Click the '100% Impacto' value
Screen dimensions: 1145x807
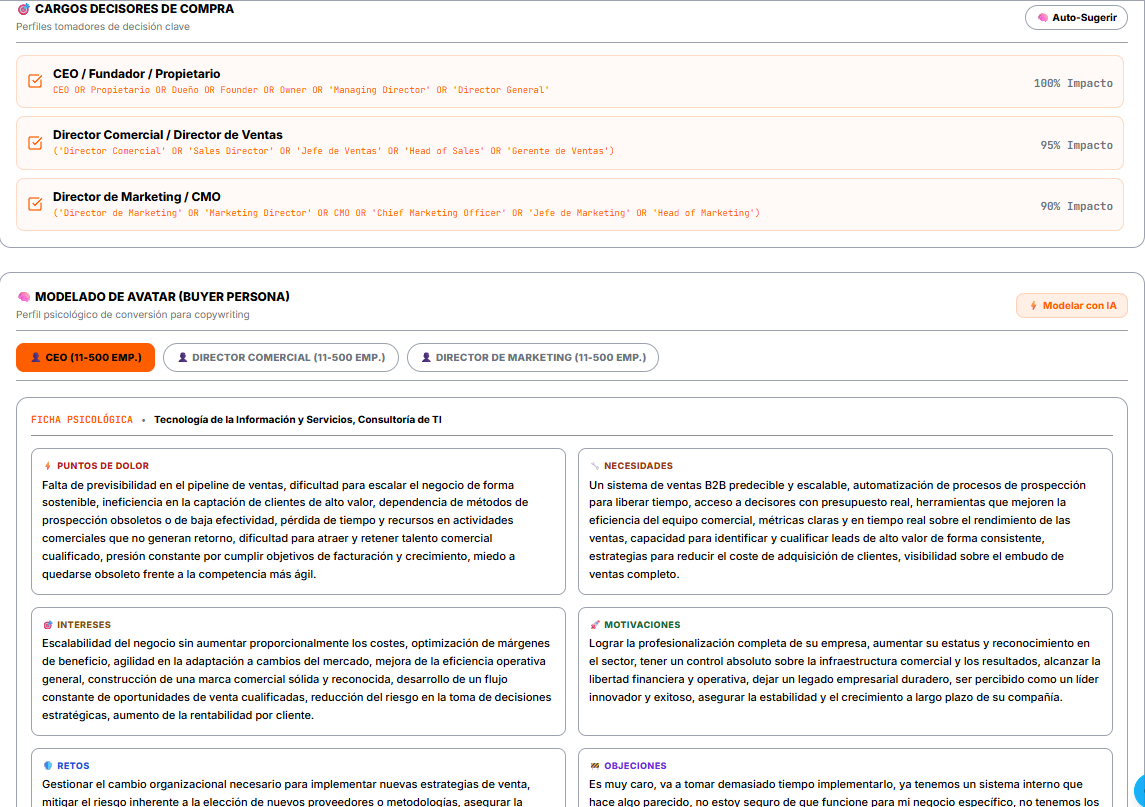pyautogui.click(x=1073, y=83)
